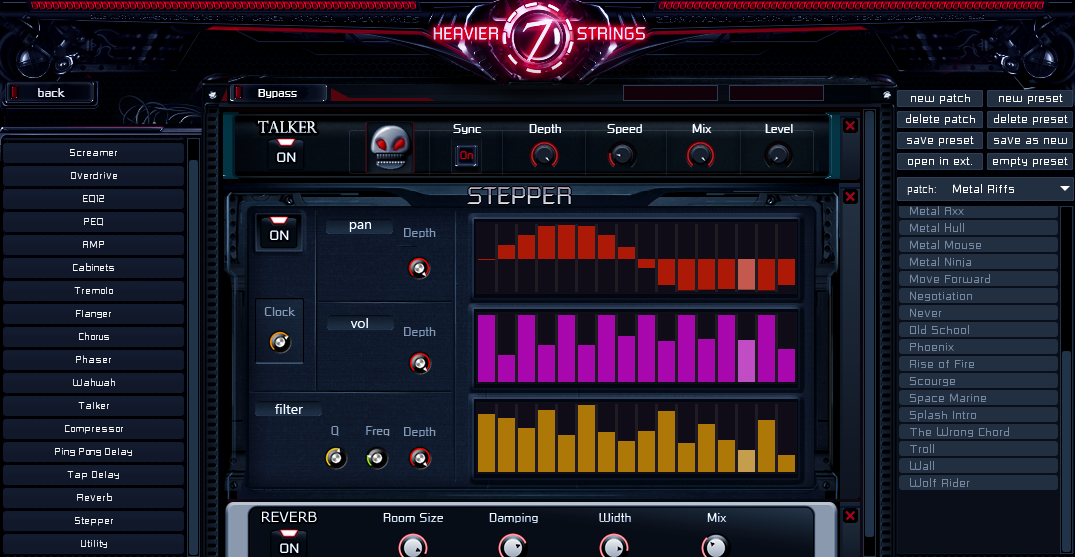Click the Talker Level knob
This screenshot has height=557, width=1075.
pyautogui.click(x=777, y=155)
